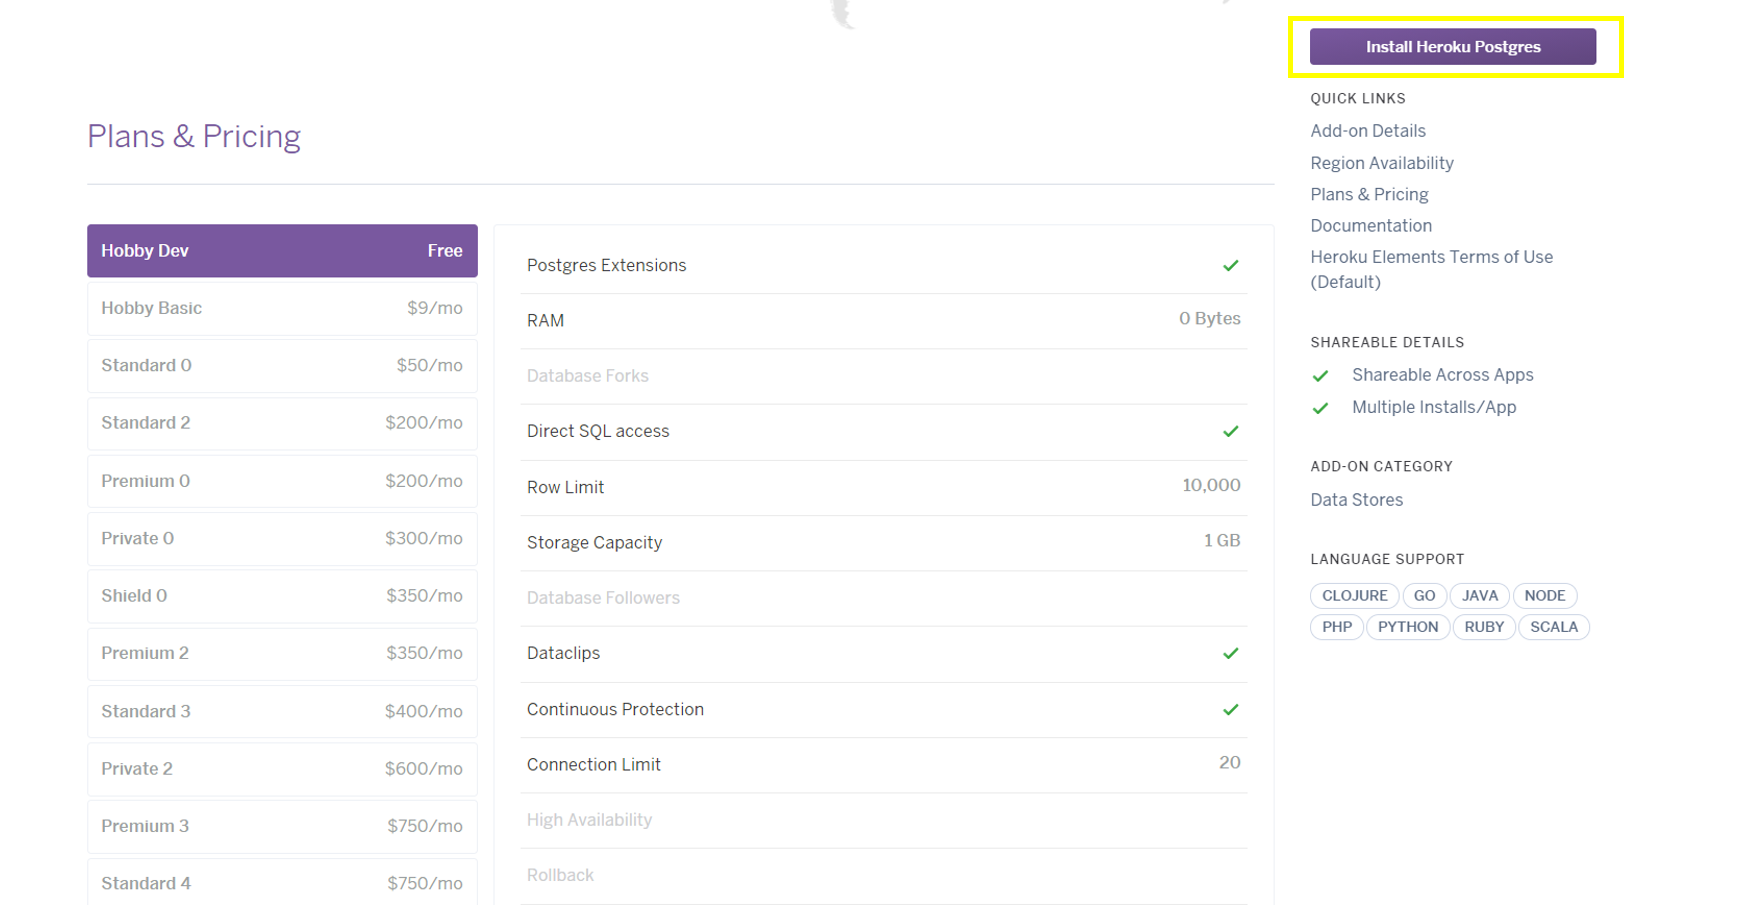This screenshot has height=905, width=1743.
Task: Click the Continuous Protection checkmark icon
Action: coord(1230,710)
